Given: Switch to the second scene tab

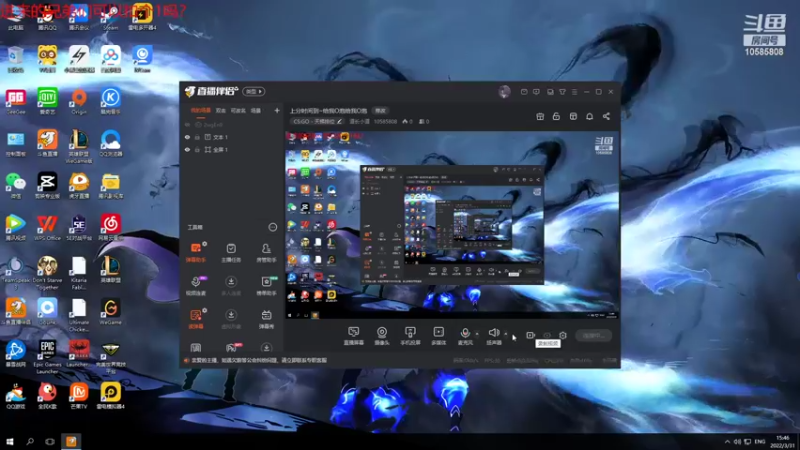Looking at the screenshot, I should [220, 110].
